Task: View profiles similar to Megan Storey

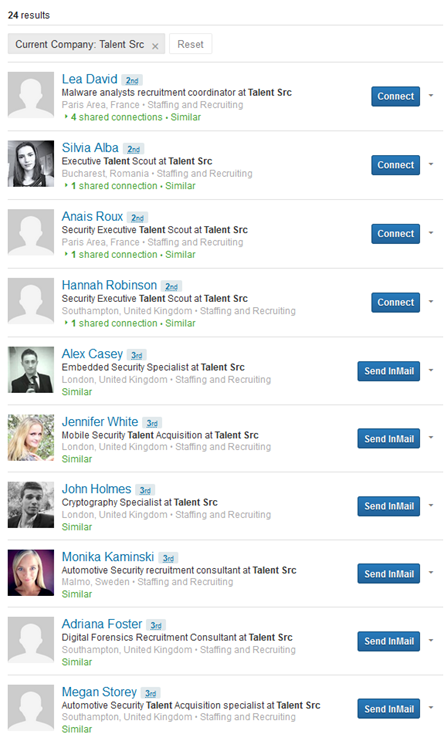Action: click(77, 729)
